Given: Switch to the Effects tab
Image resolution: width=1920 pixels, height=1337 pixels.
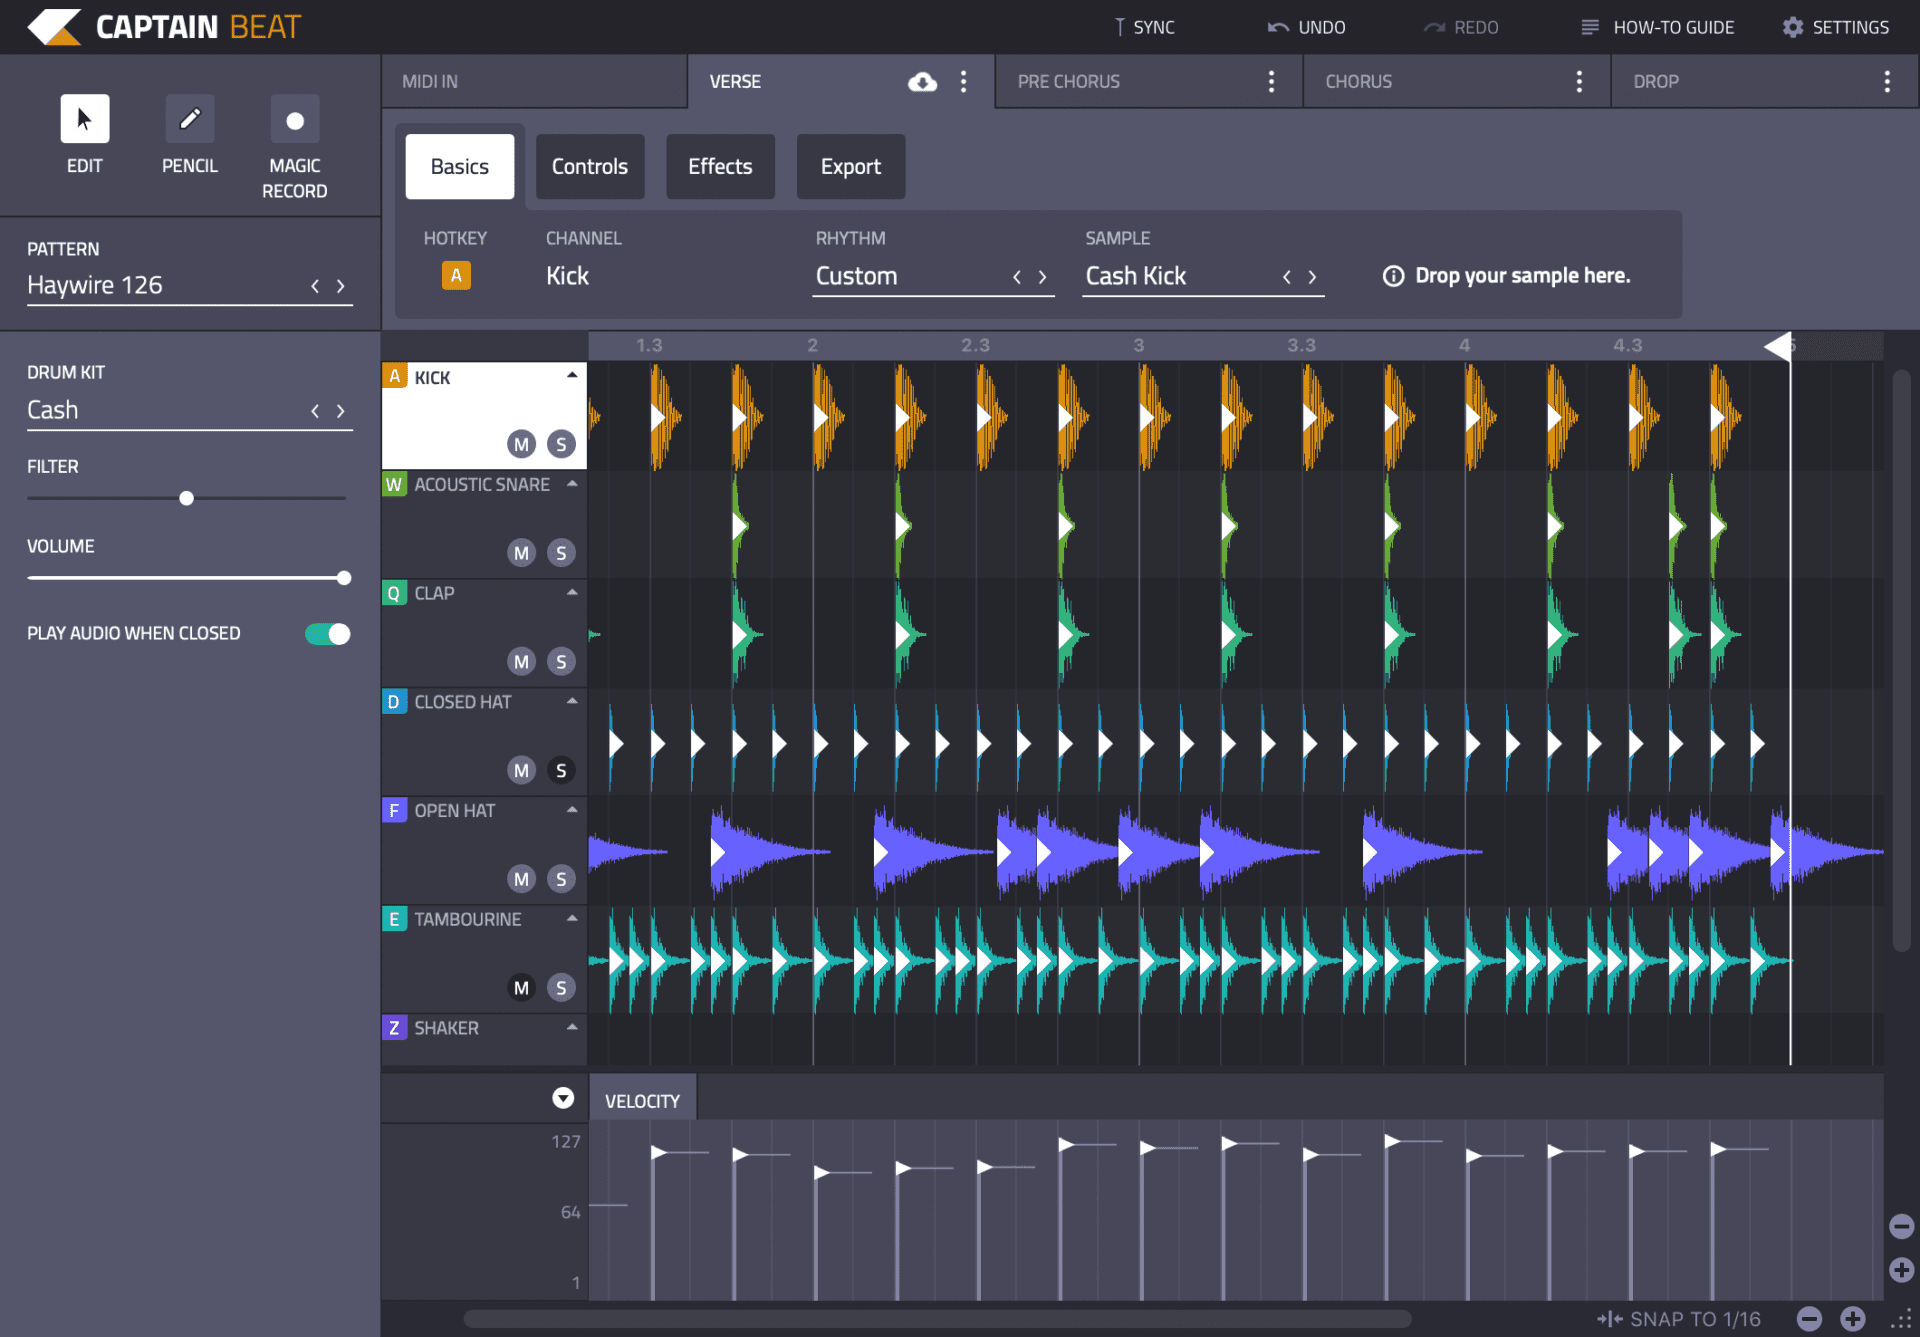Looking at the screenshot, I should [x=720, y=166].
